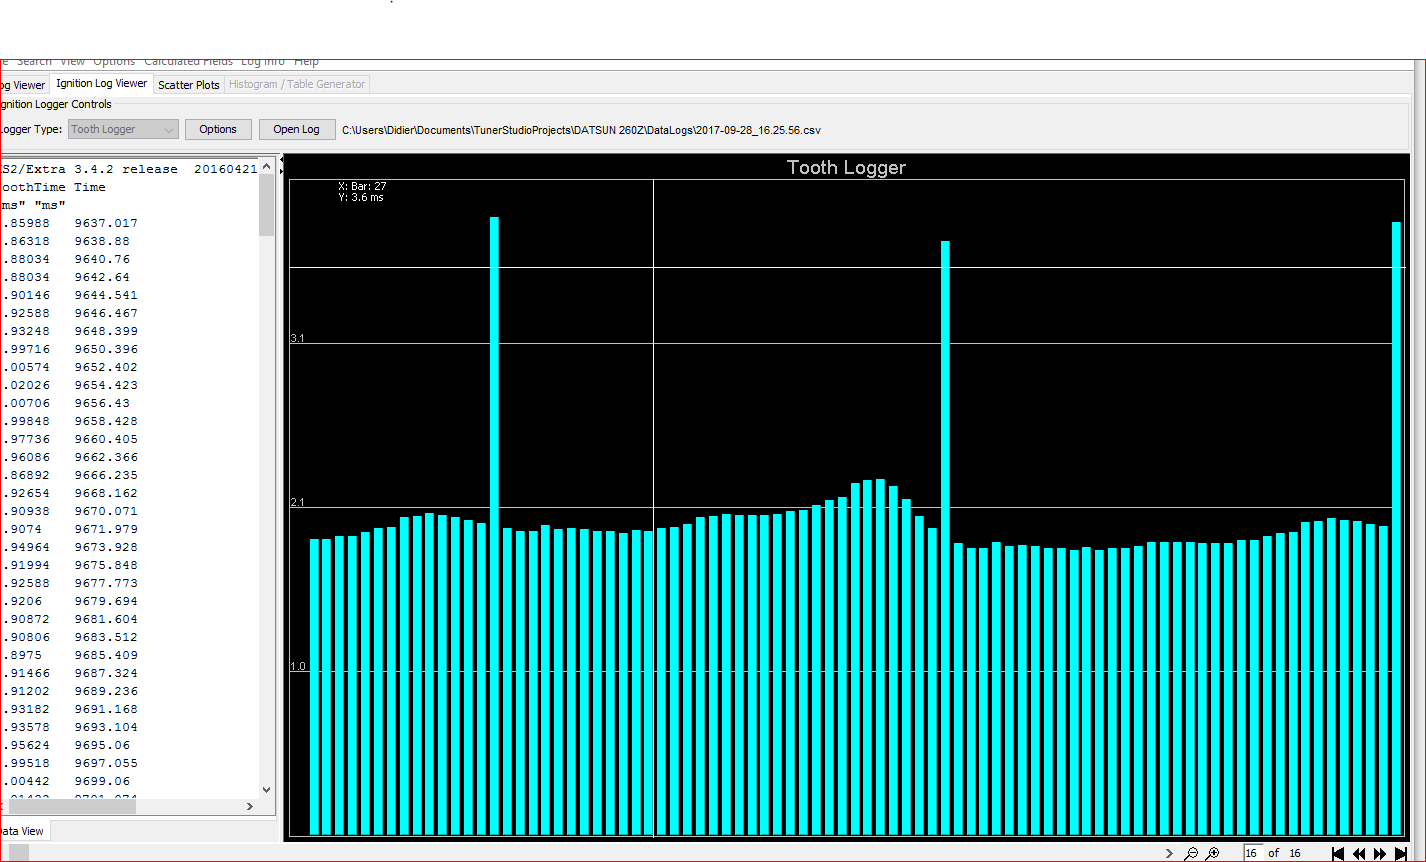Screen dimensions: 1426x862
Task: Select the Ignition Log Viewer tab
Action: click(x=101, y=84)
